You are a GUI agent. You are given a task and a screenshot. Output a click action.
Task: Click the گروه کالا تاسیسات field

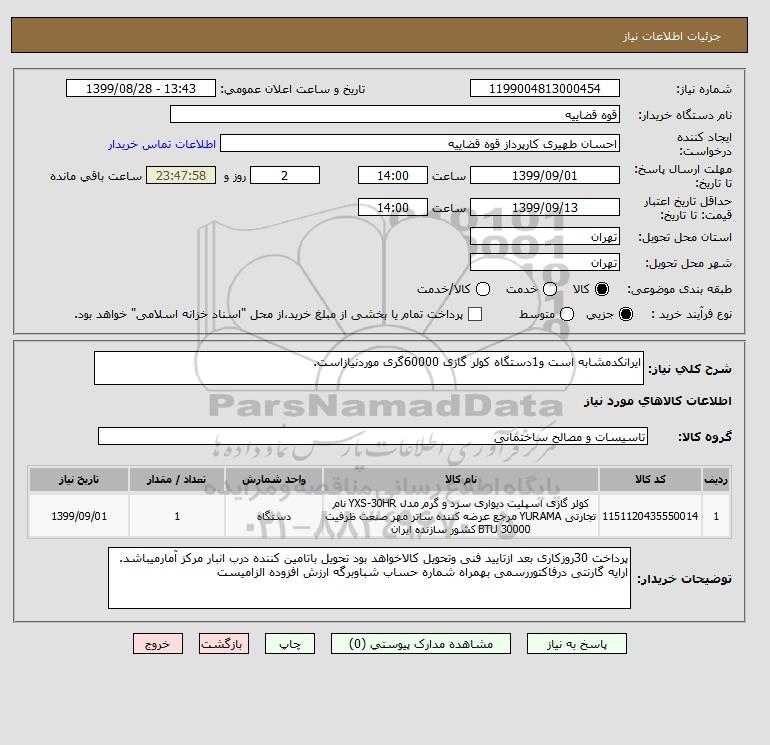click(x=373, y=436)
